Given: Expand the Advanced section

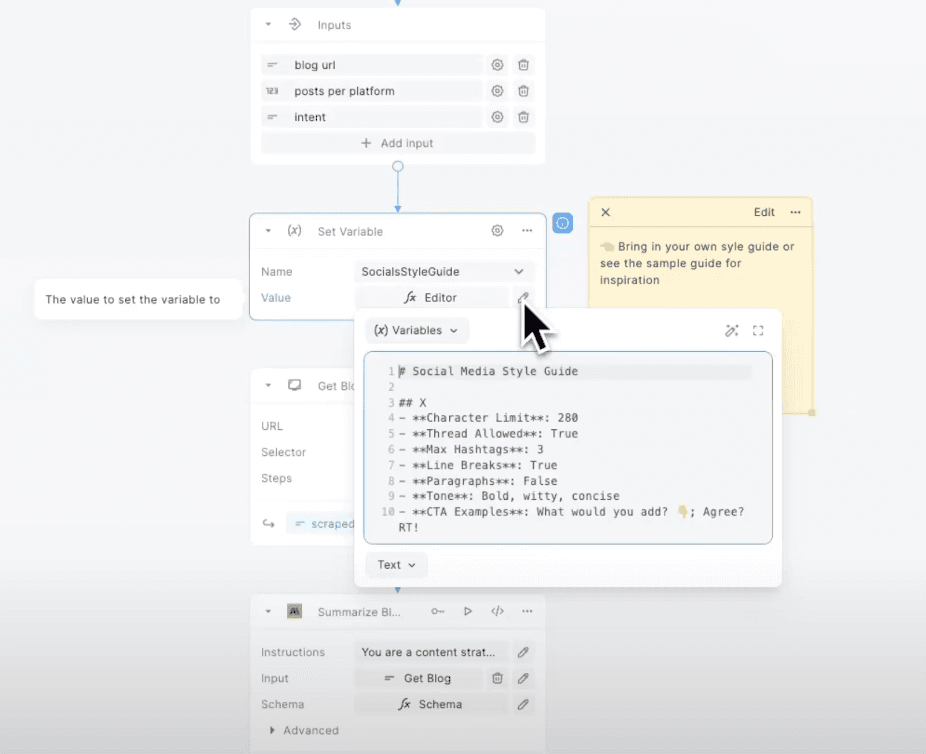Looking at the screenshot, I should pos(304,730).
